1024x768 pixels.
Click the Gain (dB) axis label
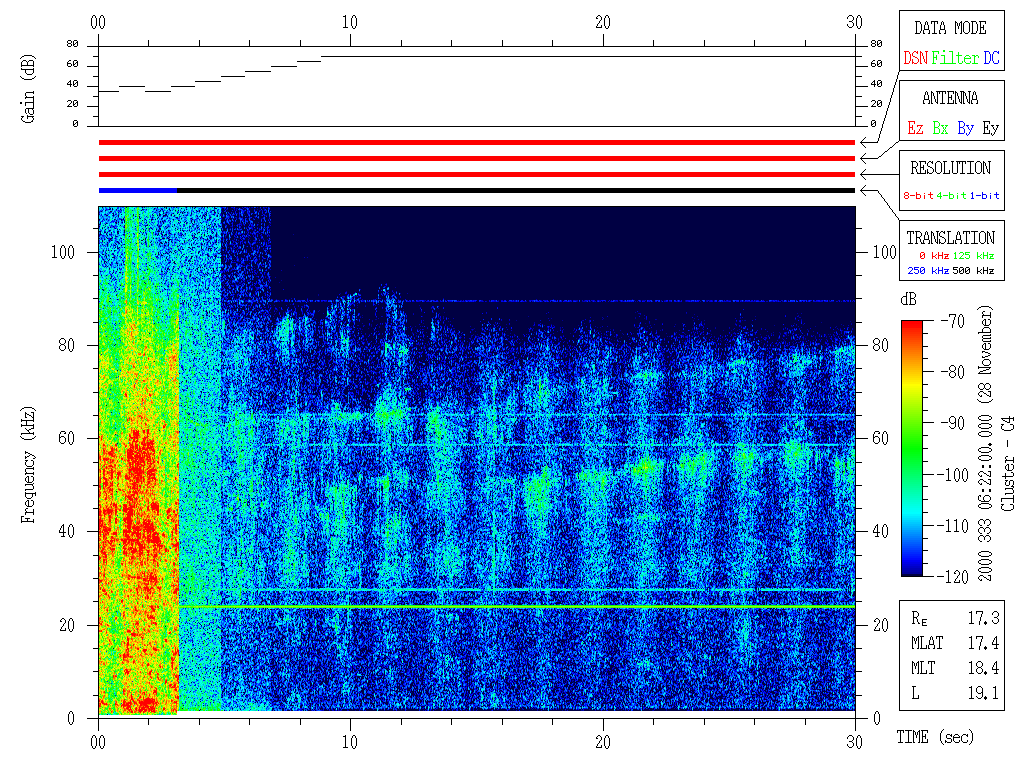point(27,86)
